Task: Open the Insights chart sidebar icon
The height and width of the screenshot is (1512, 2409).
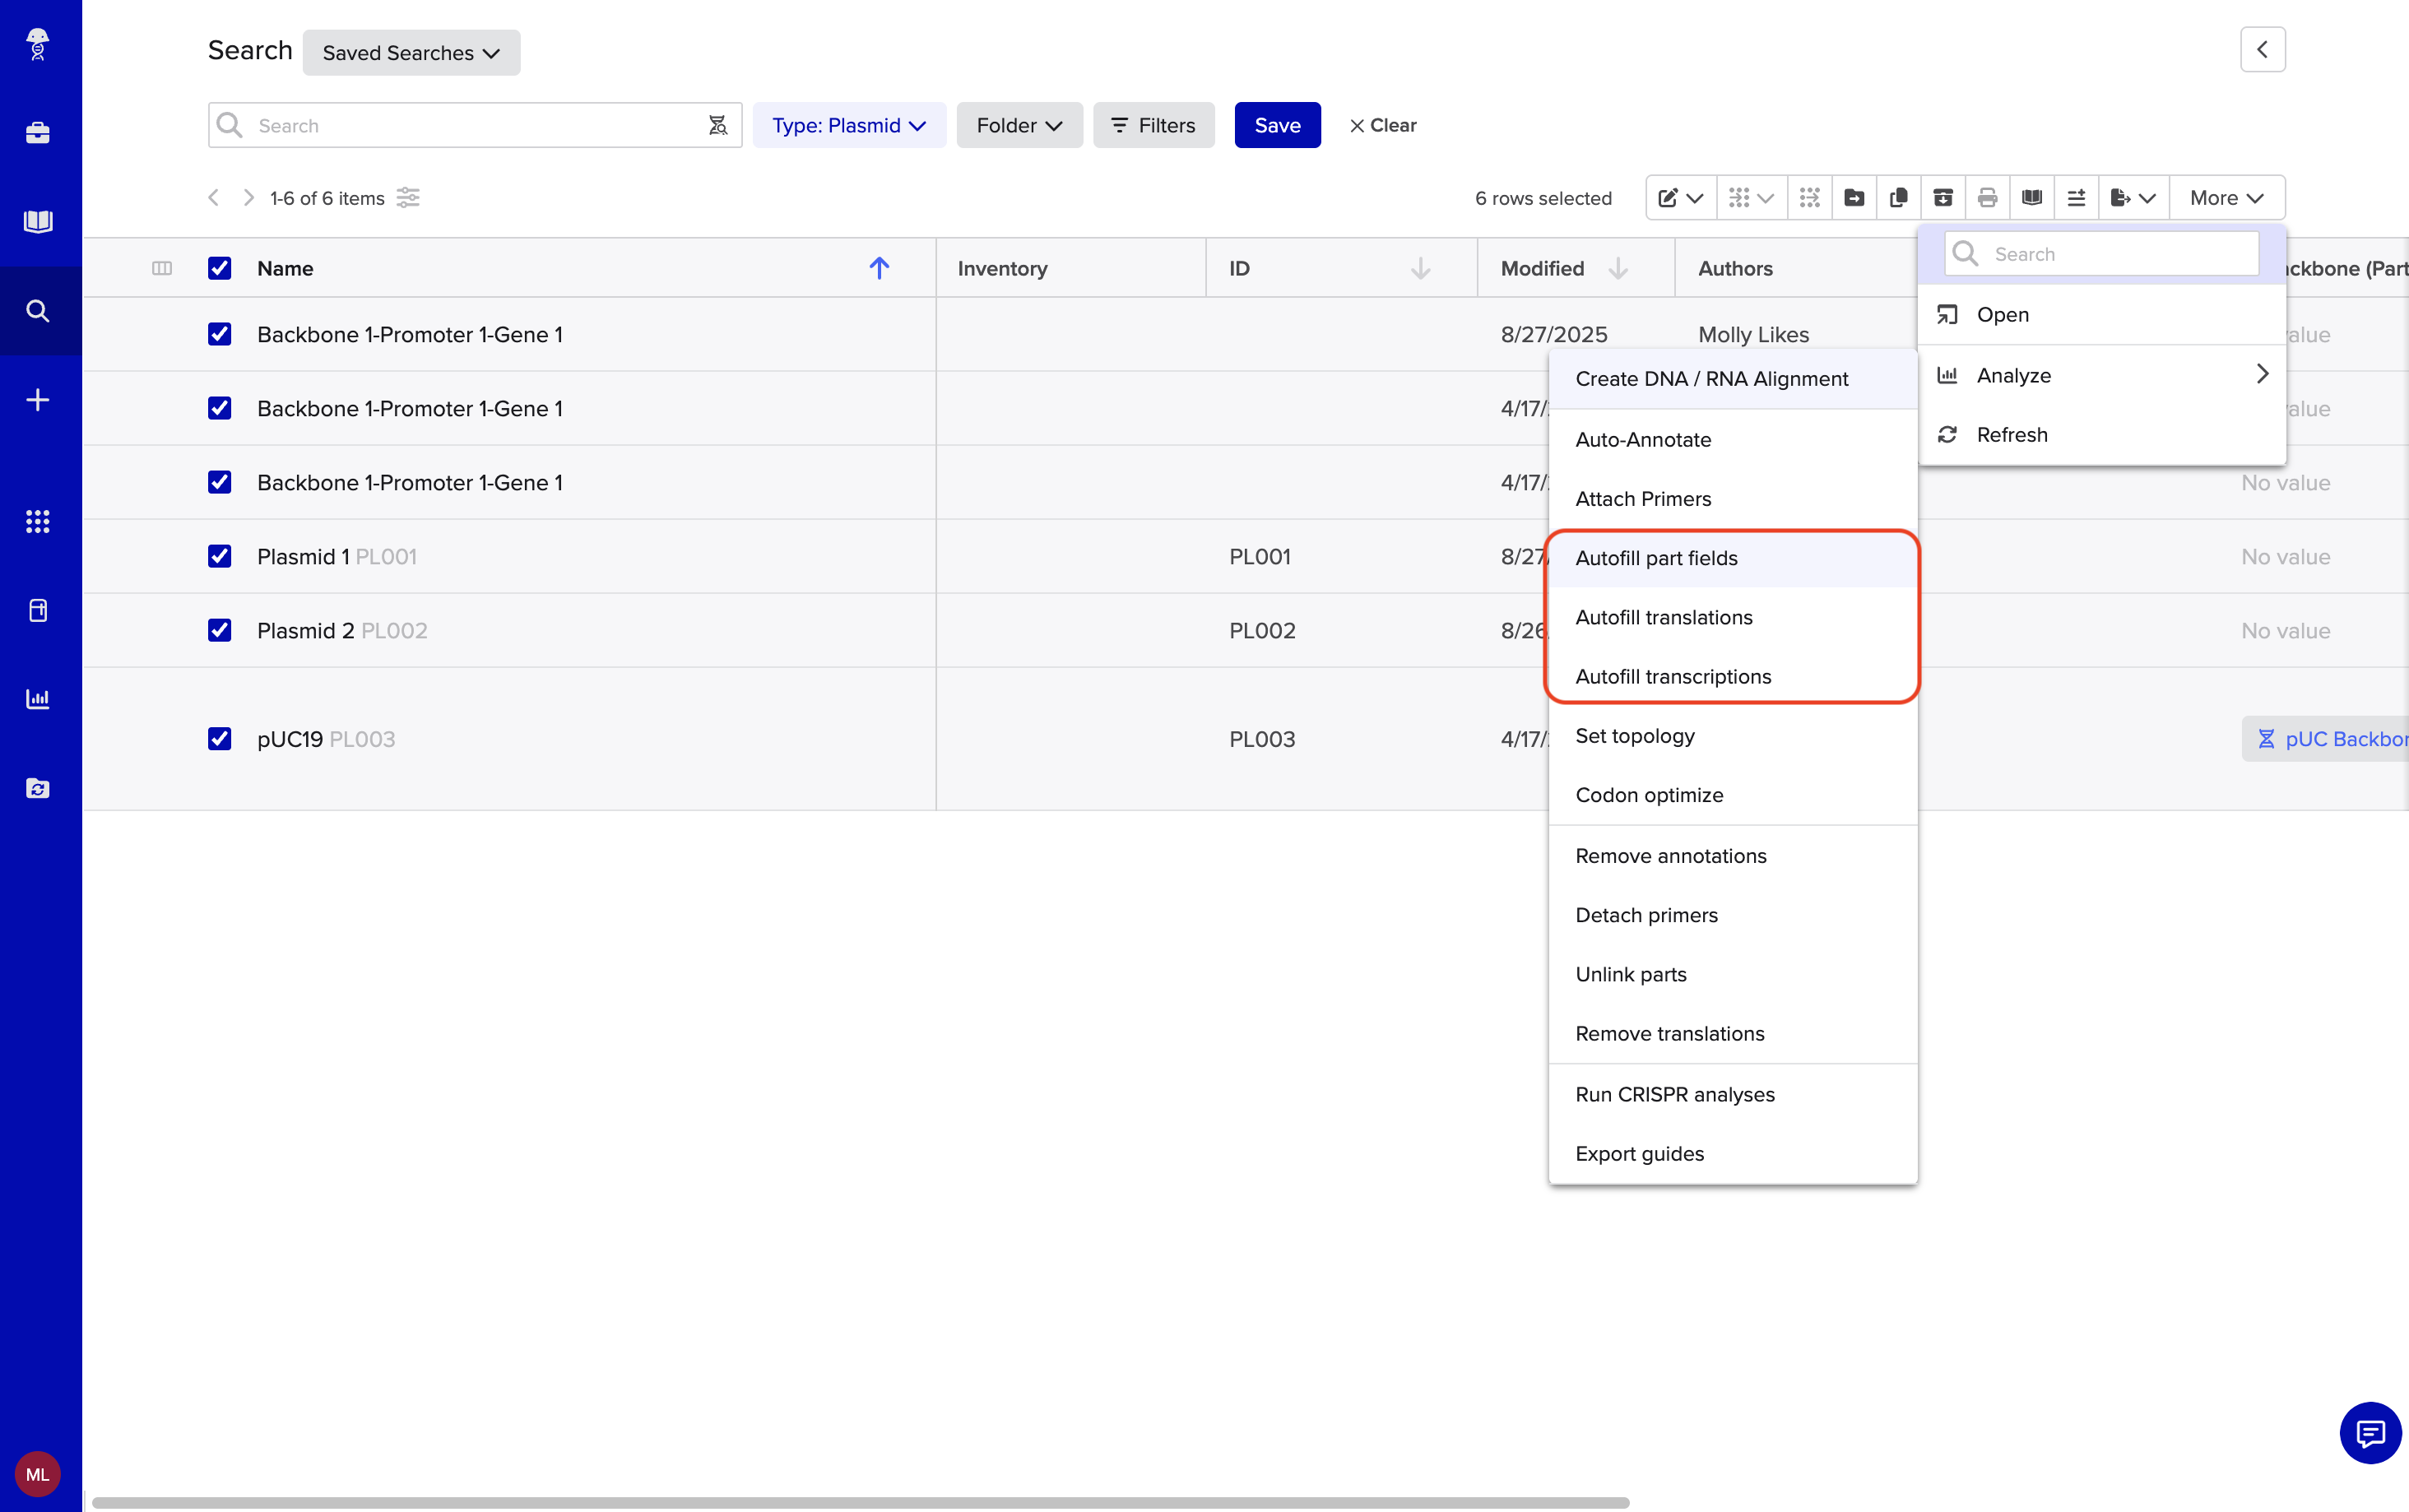Action: 38,699
